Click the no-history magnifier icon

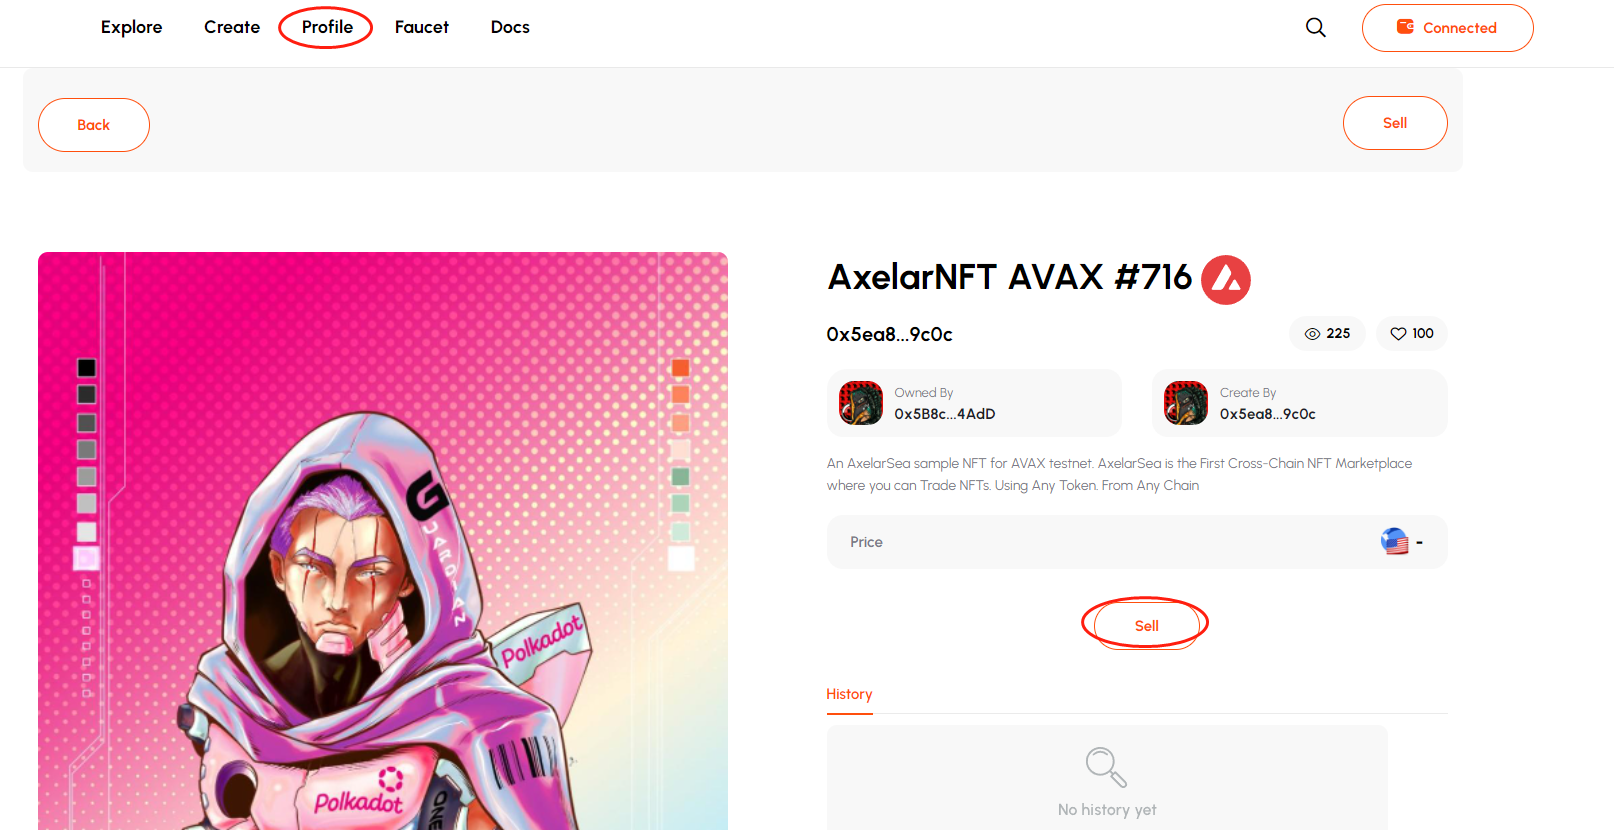coord(1106,767)
